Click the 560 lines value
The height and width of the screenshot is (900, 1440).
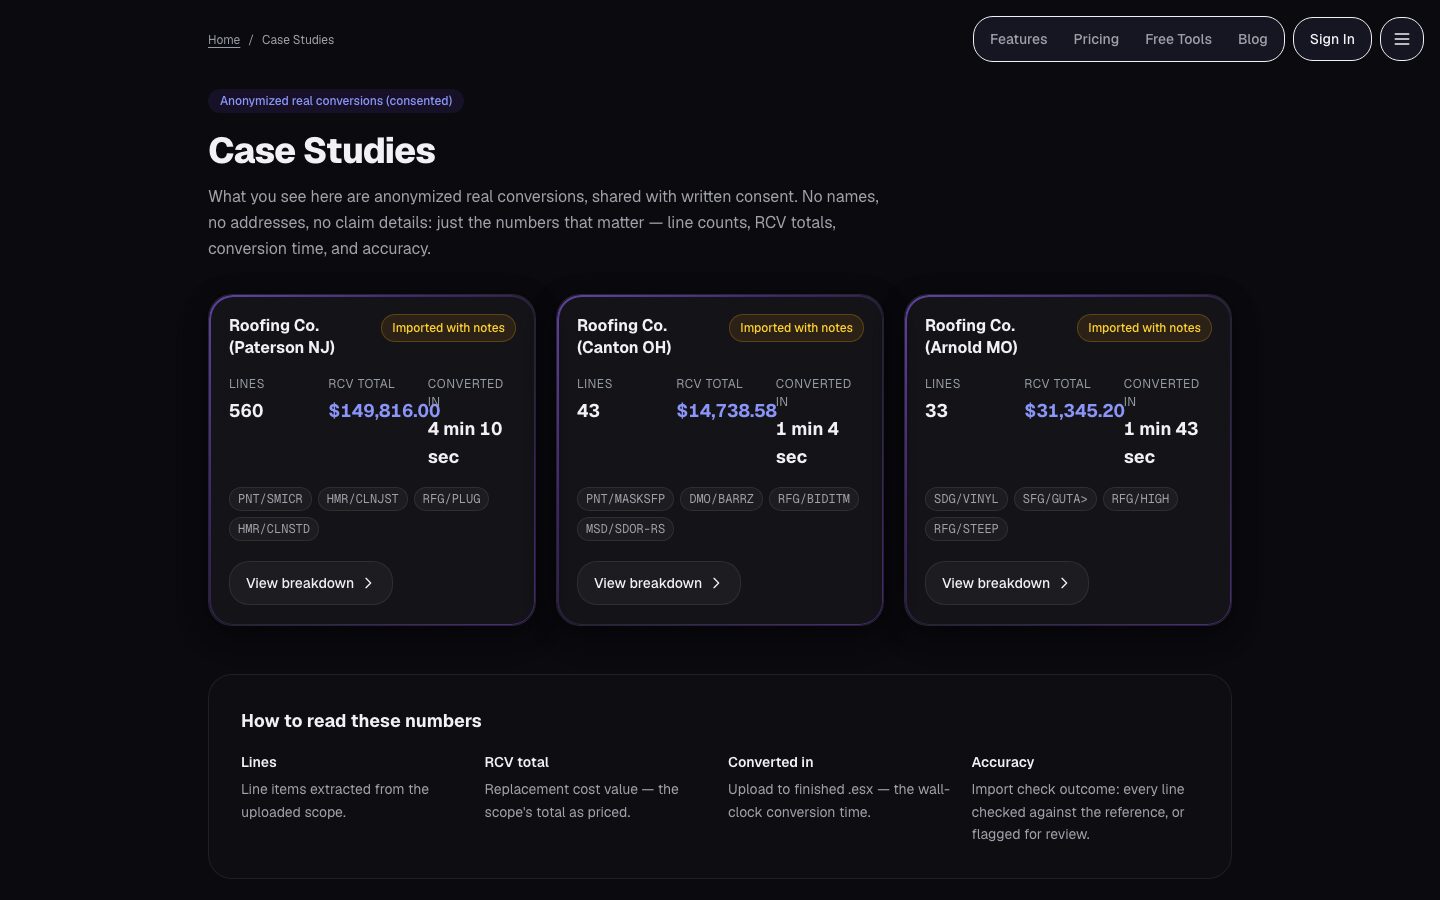(x=246, y=411)
